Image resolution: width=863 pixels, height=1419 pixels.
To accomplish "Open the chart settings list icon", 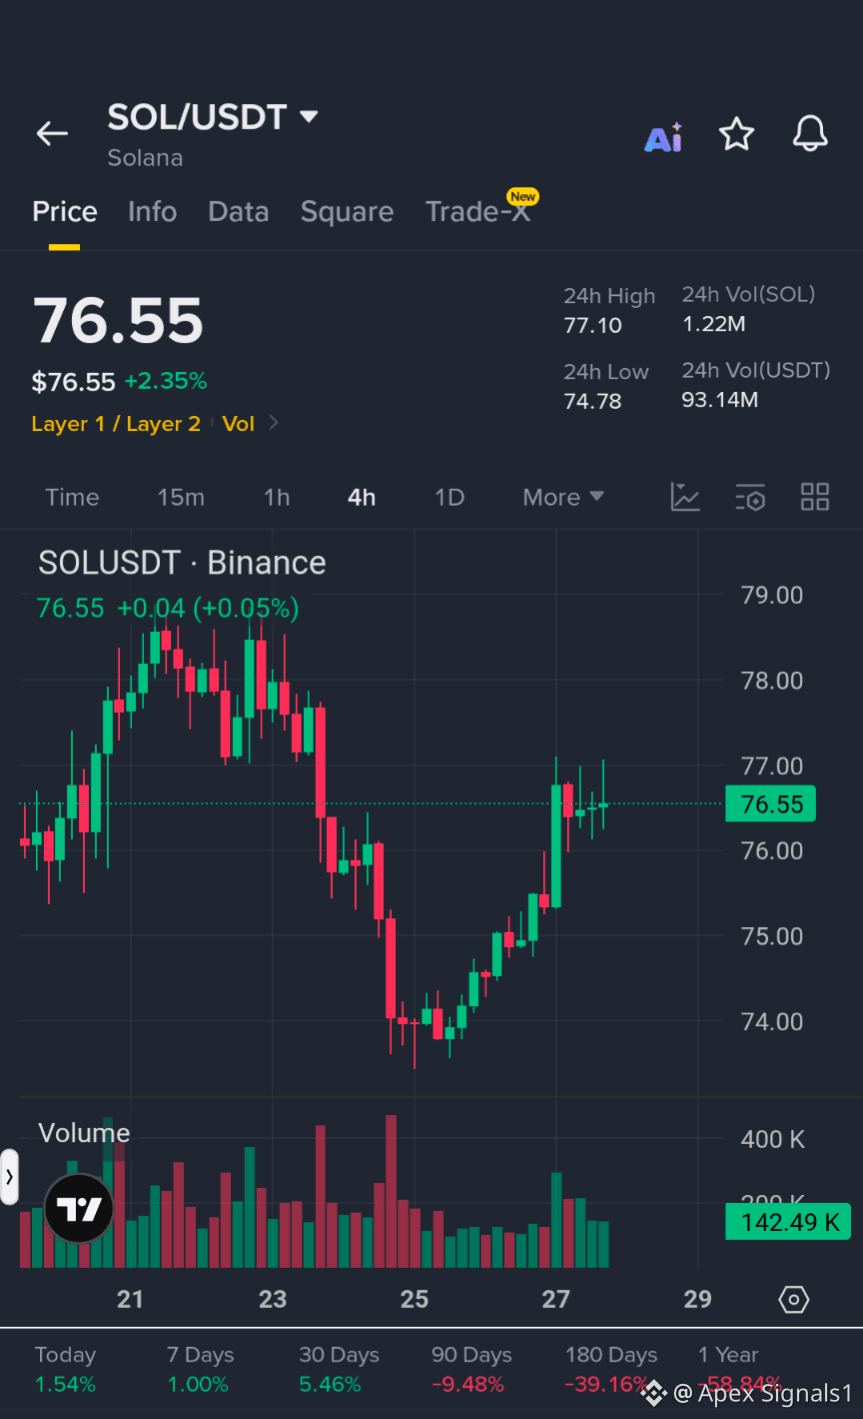I will click(750, 497).
